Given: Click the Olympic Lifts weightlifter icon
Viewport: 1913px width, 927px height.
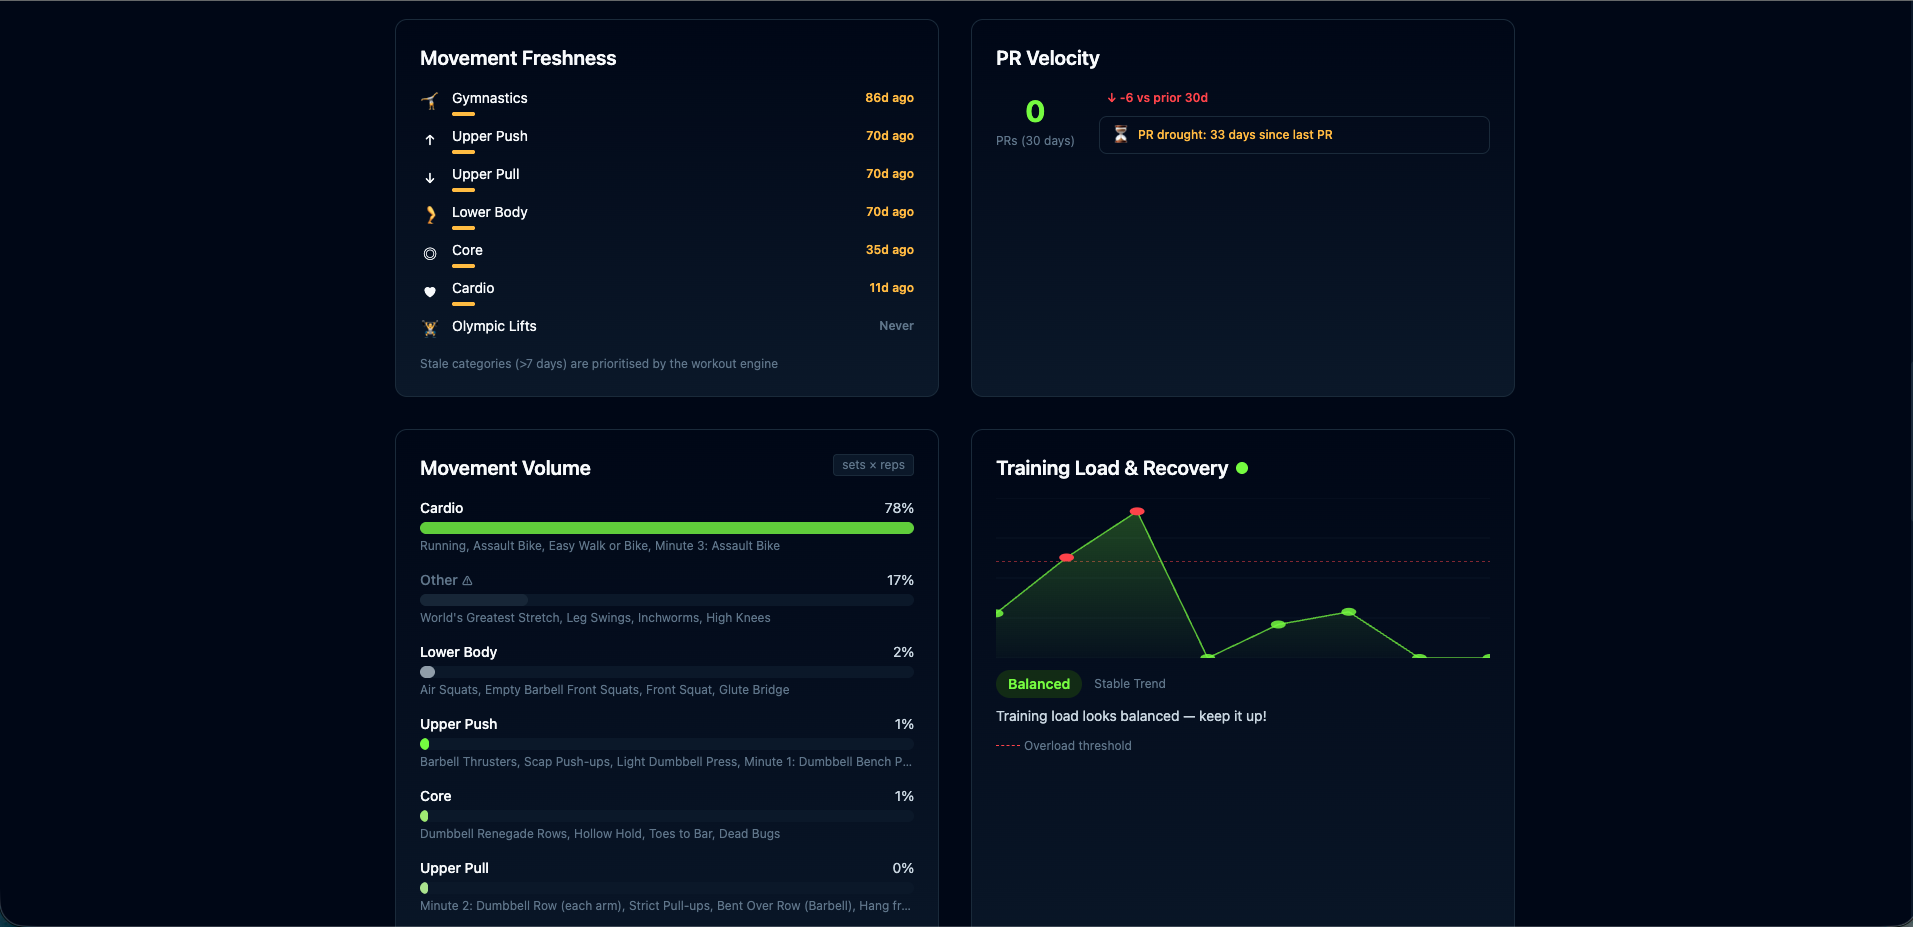Looking at the screenshot, I should pyautogui.click(x=430, y=328).
